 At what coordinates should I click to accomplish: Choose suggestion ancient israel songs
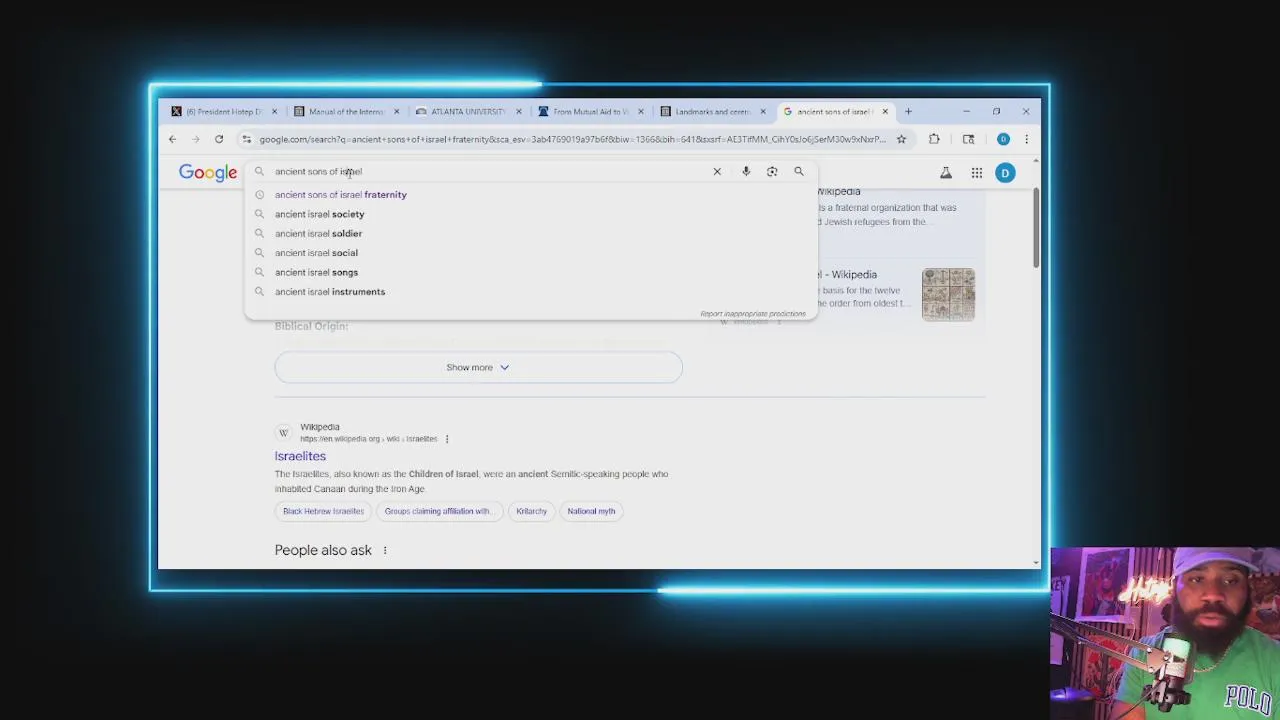click(x=531, y=272)
